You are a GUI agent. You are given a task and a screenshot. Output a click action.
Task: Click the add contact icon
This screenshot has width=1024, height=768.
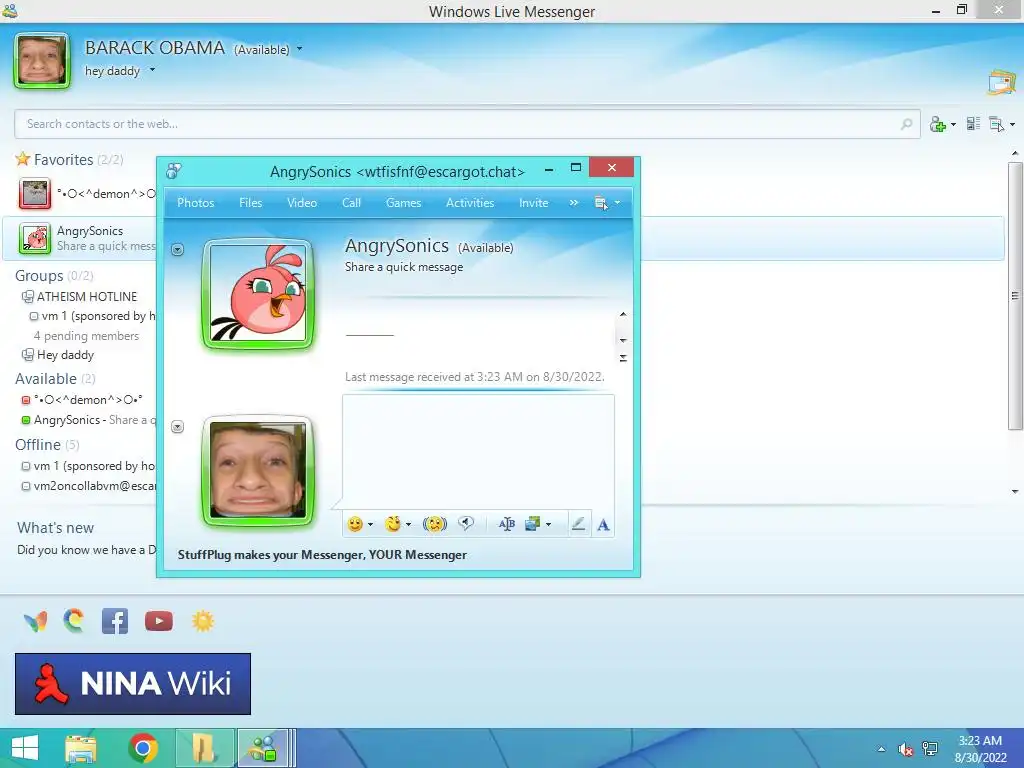[x=938, y=124]
